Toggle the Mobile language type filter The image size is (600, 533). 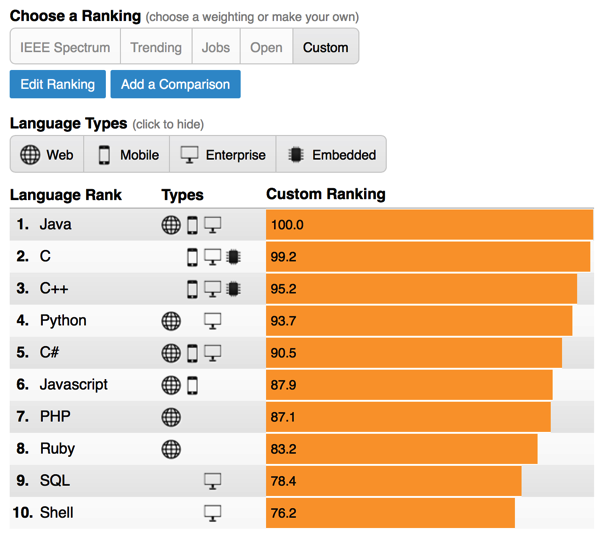point(127,154)
